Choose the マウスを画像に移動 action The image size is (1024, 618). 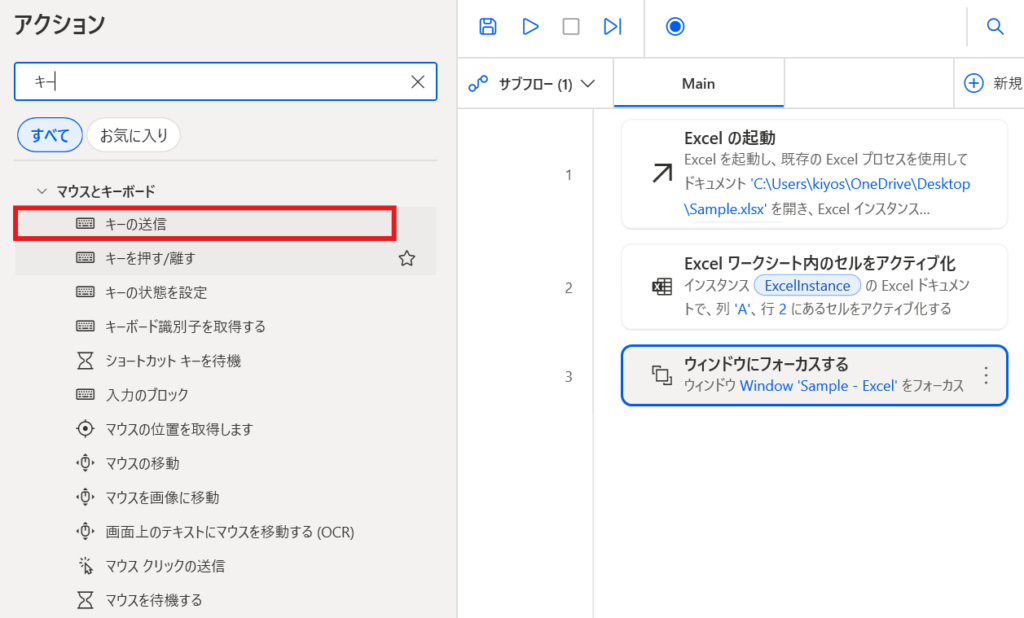point(225,497)
